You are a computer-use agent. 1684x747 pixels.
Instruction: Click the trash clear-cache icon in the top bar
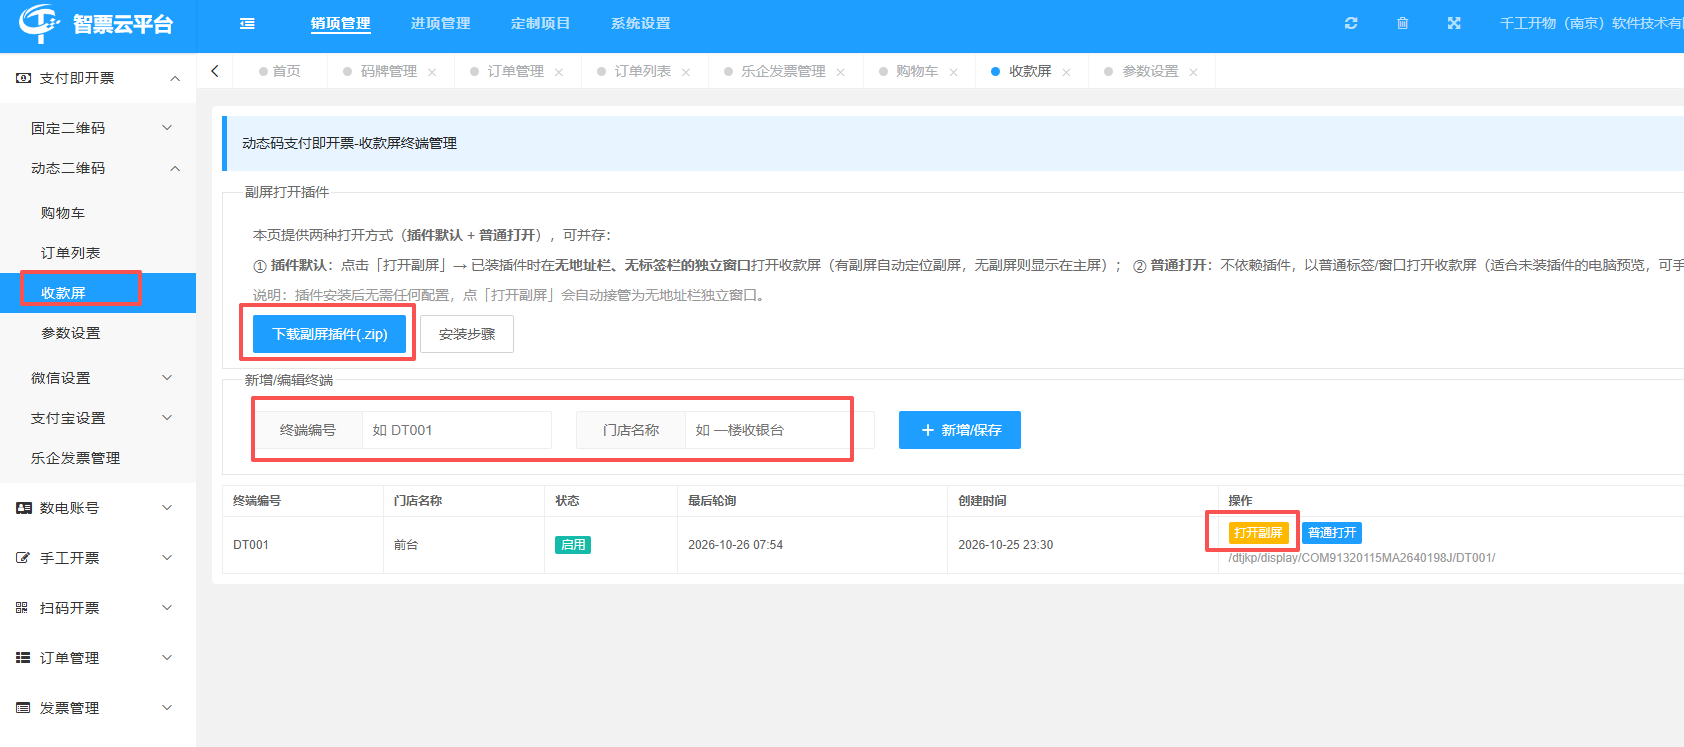pyautogui.click(x=1403, y=23)
